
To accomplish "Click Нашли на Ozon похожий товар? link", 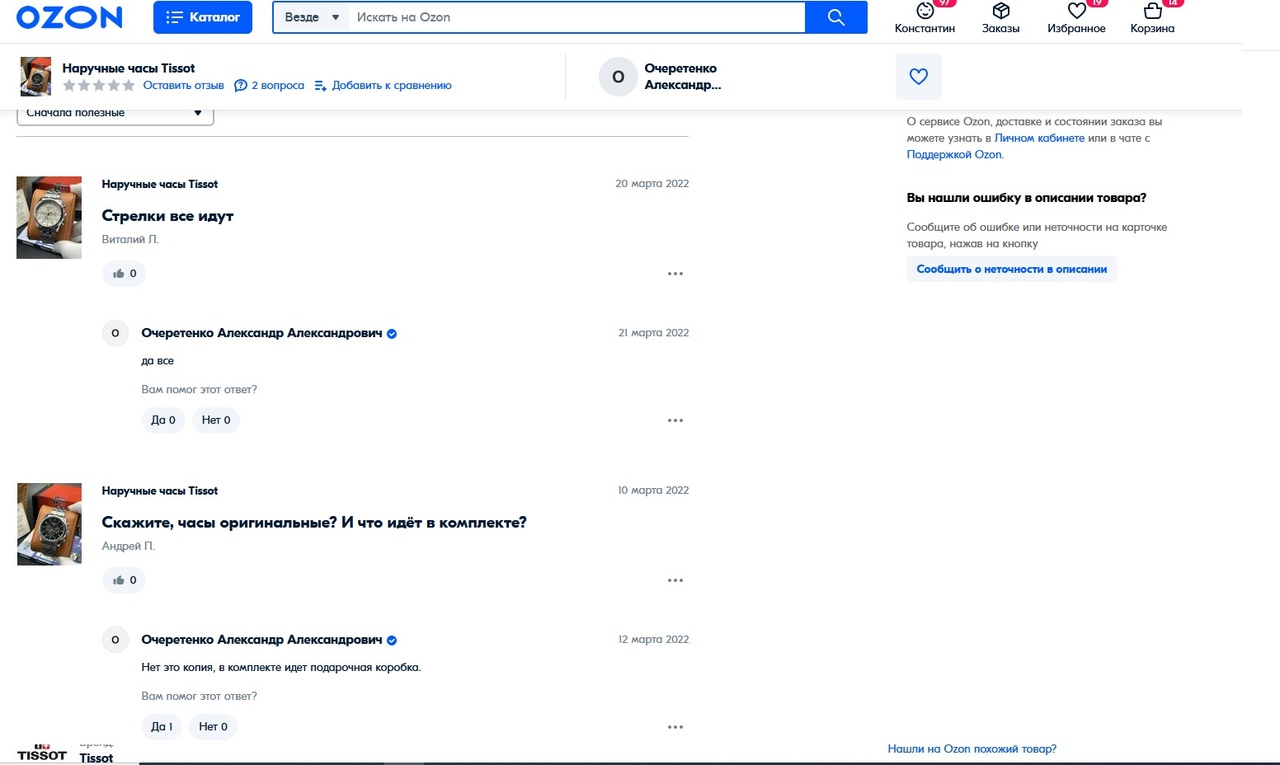I will coord(972,749).
